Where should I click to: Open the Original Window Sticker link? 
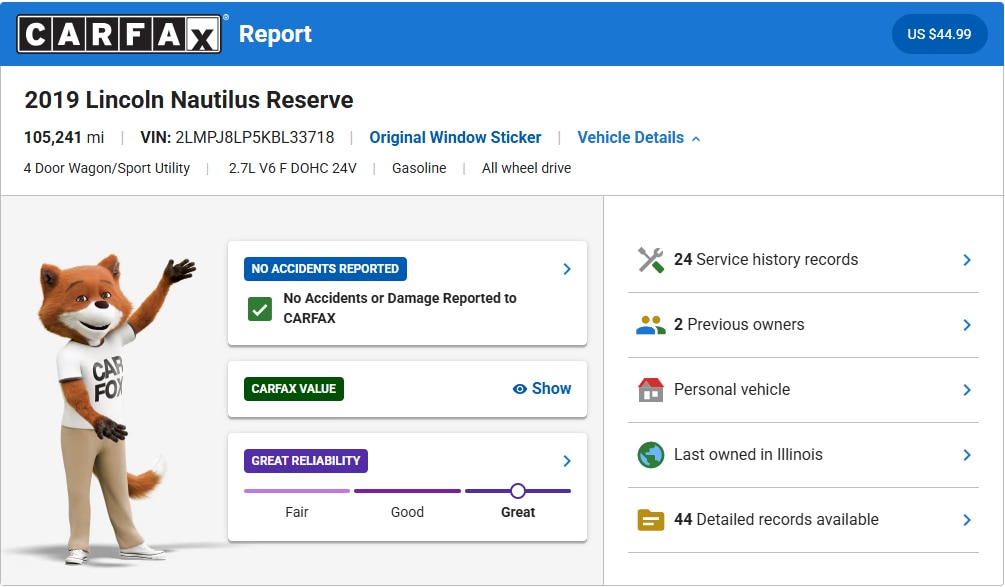455,138
